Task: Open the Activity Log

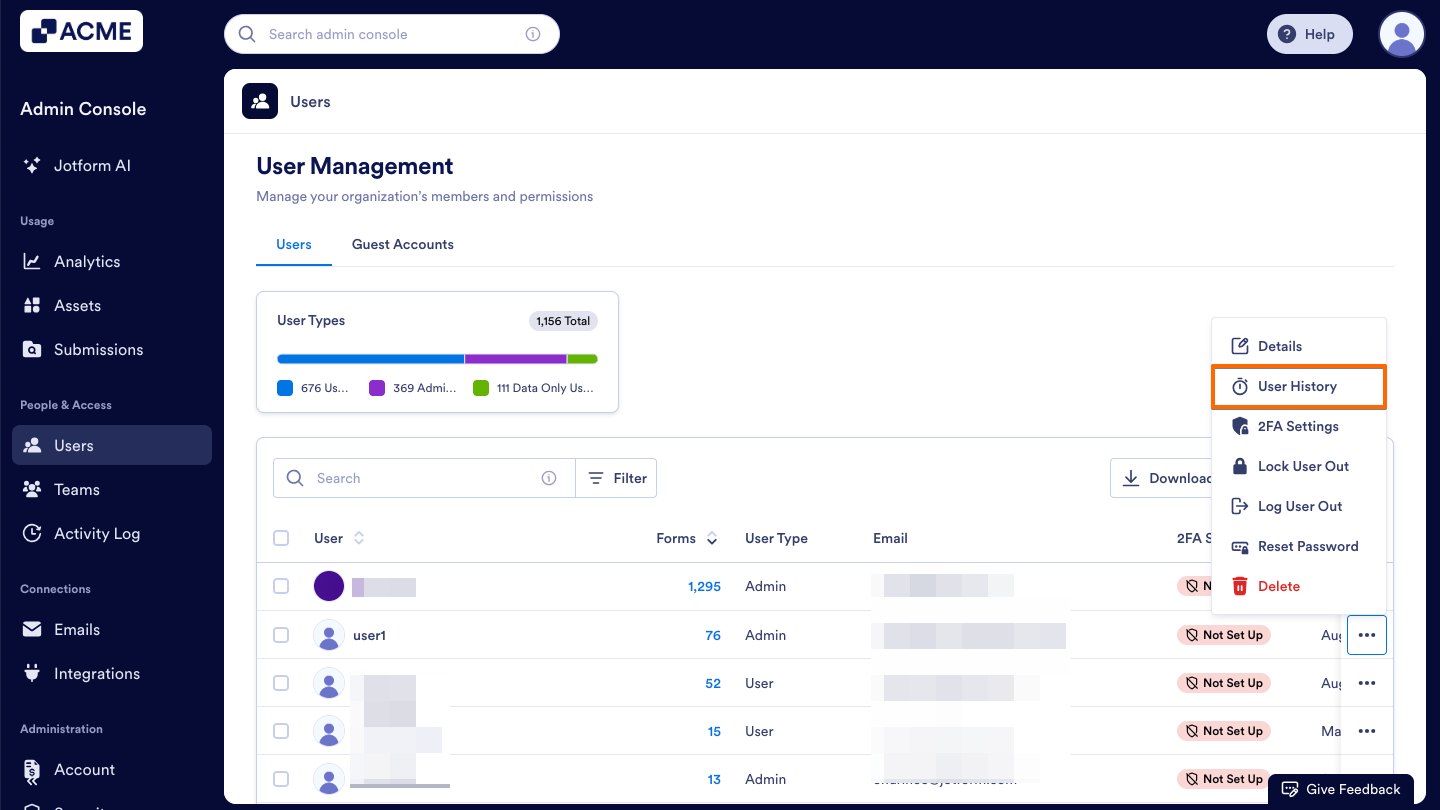Action: pyautogui.click(x=94, y=533)
